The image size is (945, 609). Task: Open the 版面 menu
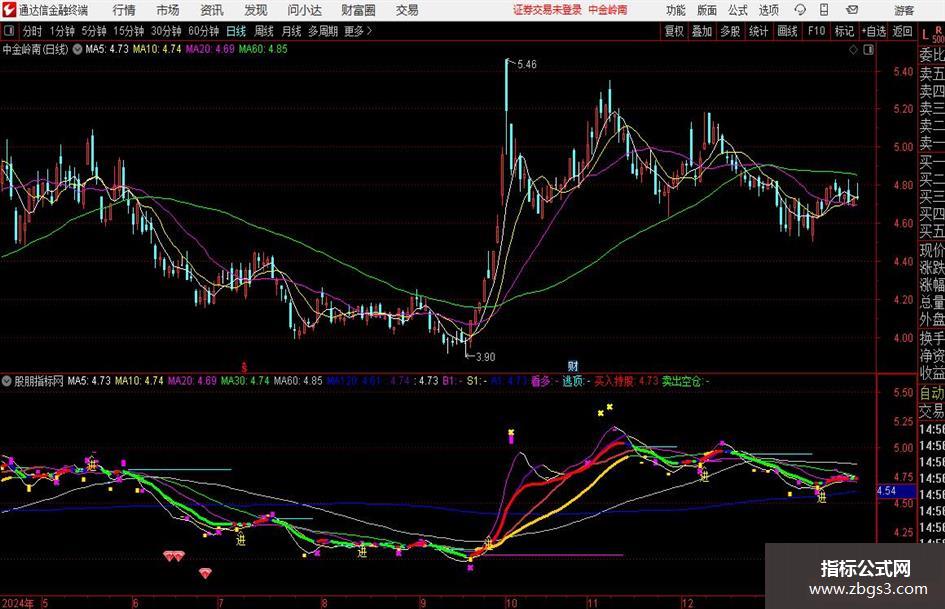[x=707, y=10]
